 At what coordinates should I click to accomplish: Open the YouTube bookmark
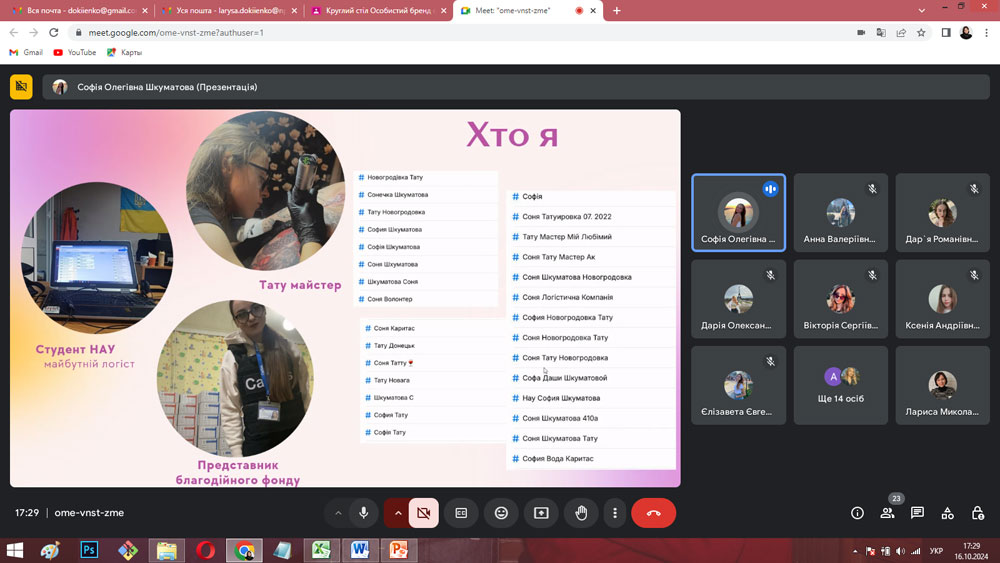pyautogui.click(x=75, y=52)
